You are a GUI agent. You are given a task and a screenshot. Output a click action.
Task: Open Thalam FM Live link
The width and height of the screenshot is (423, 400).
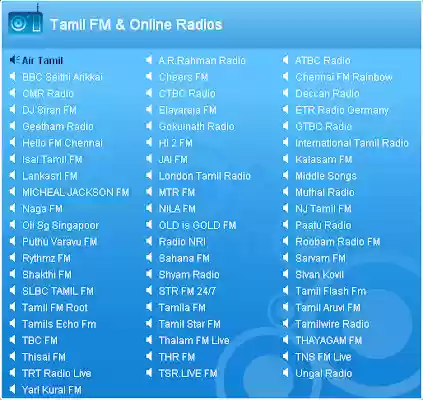tap(194, 340)
